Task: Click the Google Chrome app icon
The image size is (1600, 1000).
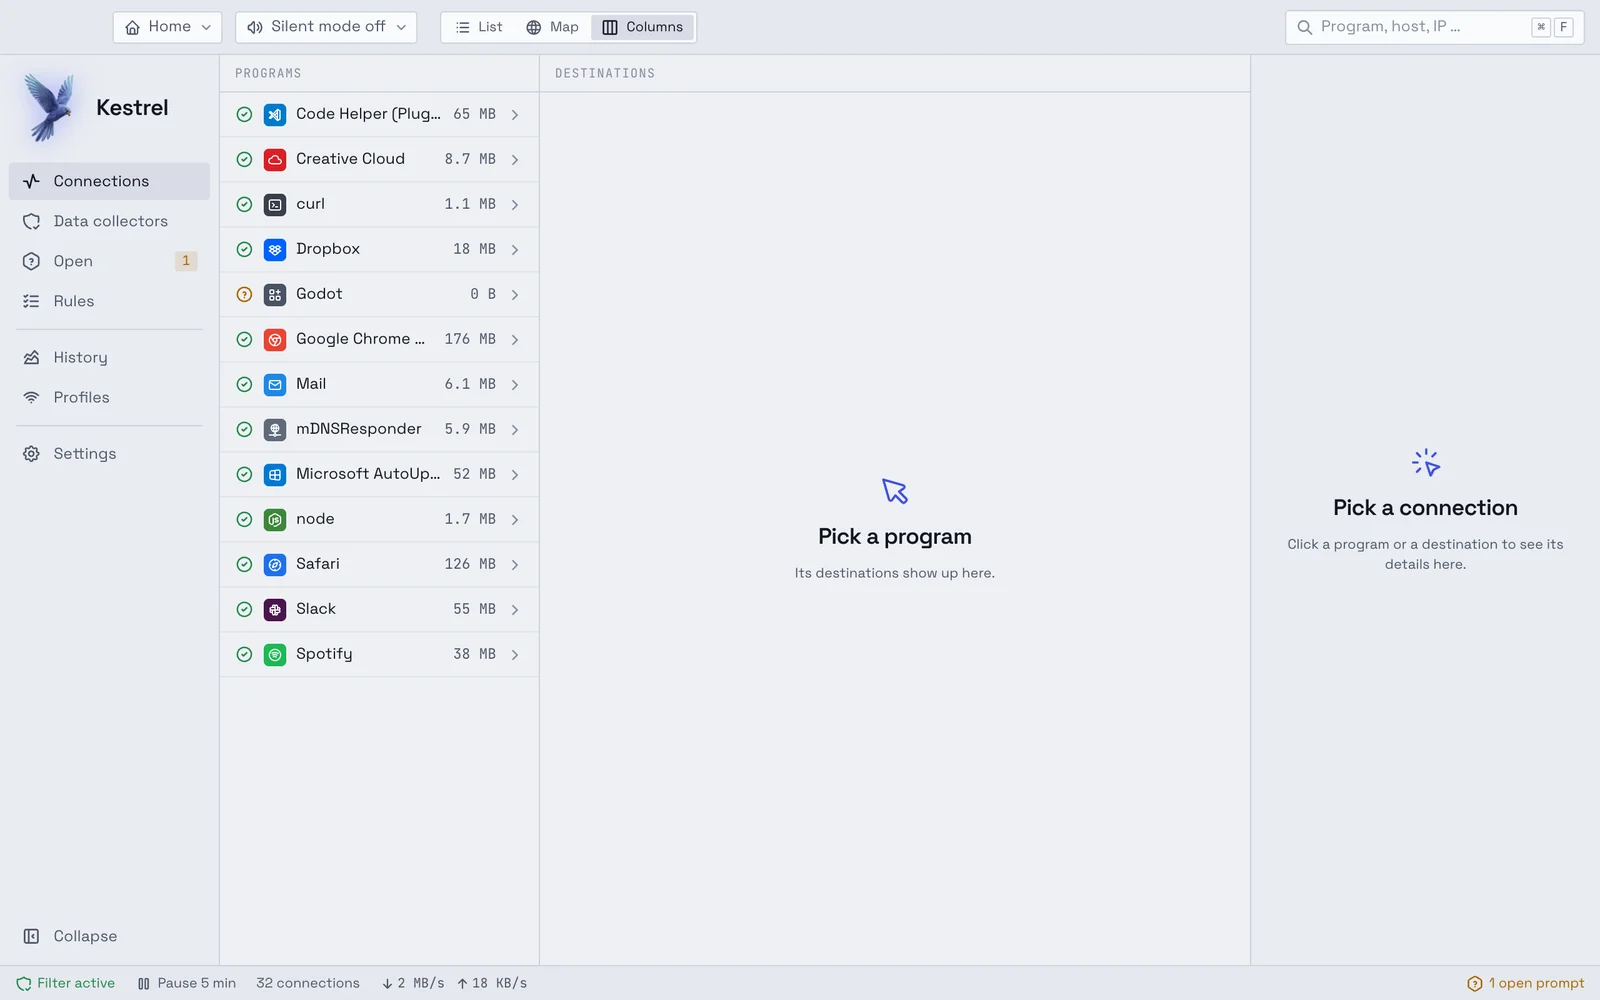Action: click(x=275, y=340)
